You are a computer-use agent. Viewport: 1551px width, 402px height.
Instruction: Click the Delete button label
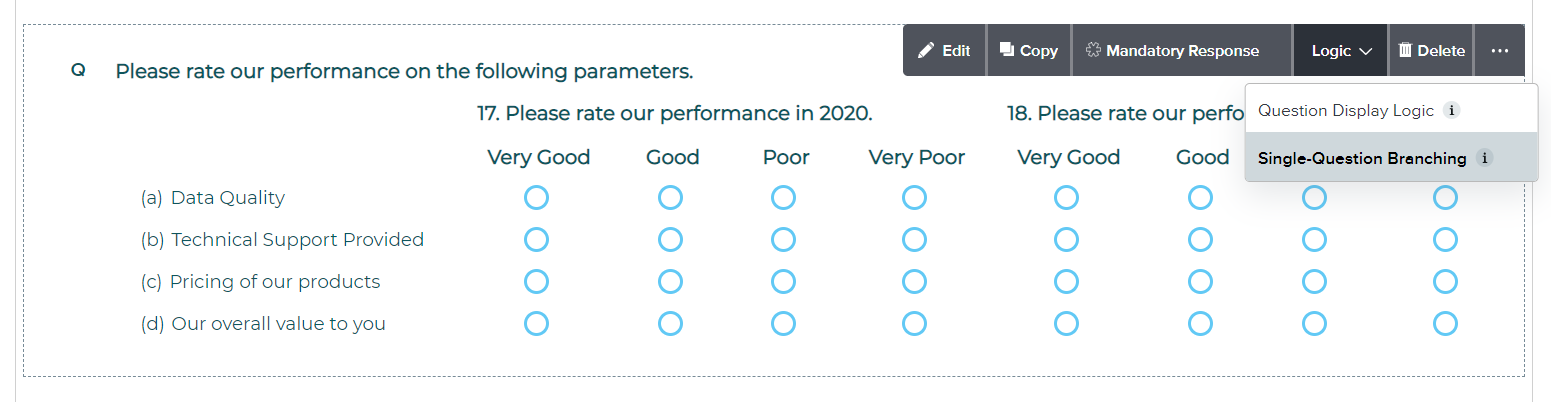click(x=1441, y=51)
